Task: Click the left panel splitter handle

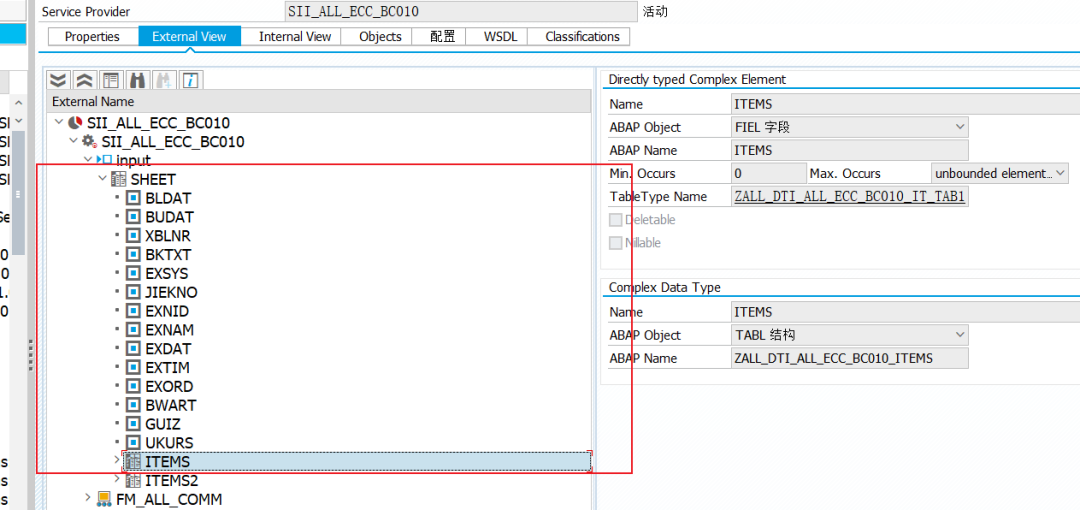Action: (31, 355)
